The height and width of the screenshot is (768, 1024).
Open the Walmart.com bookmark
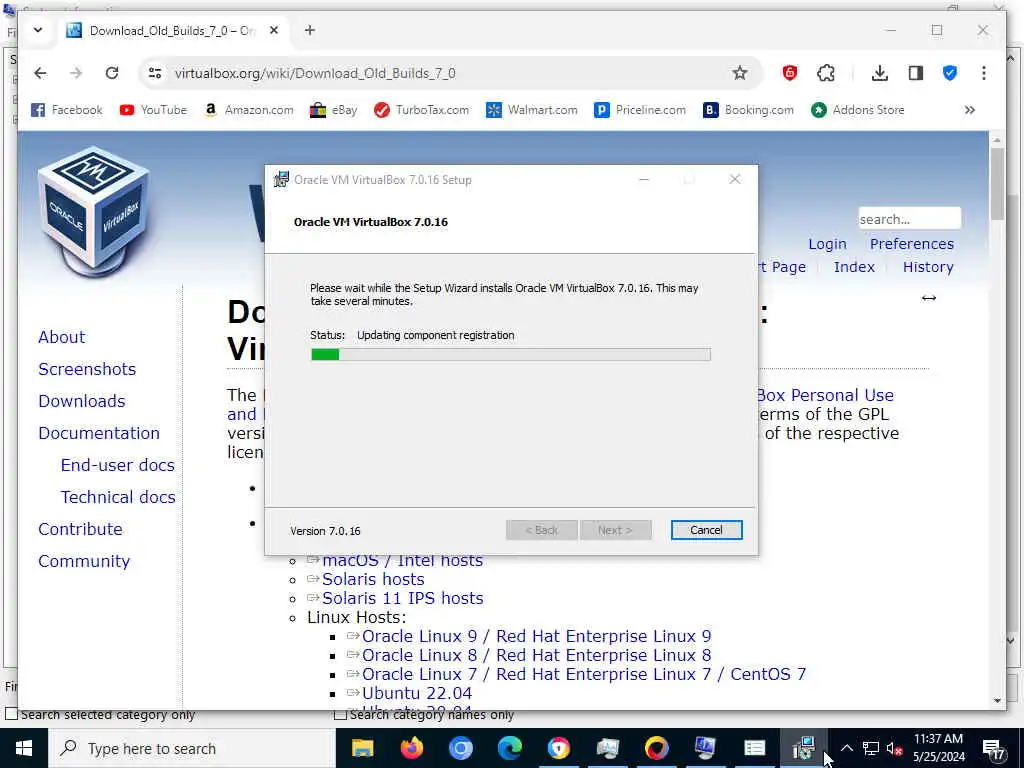click(532, 110)
